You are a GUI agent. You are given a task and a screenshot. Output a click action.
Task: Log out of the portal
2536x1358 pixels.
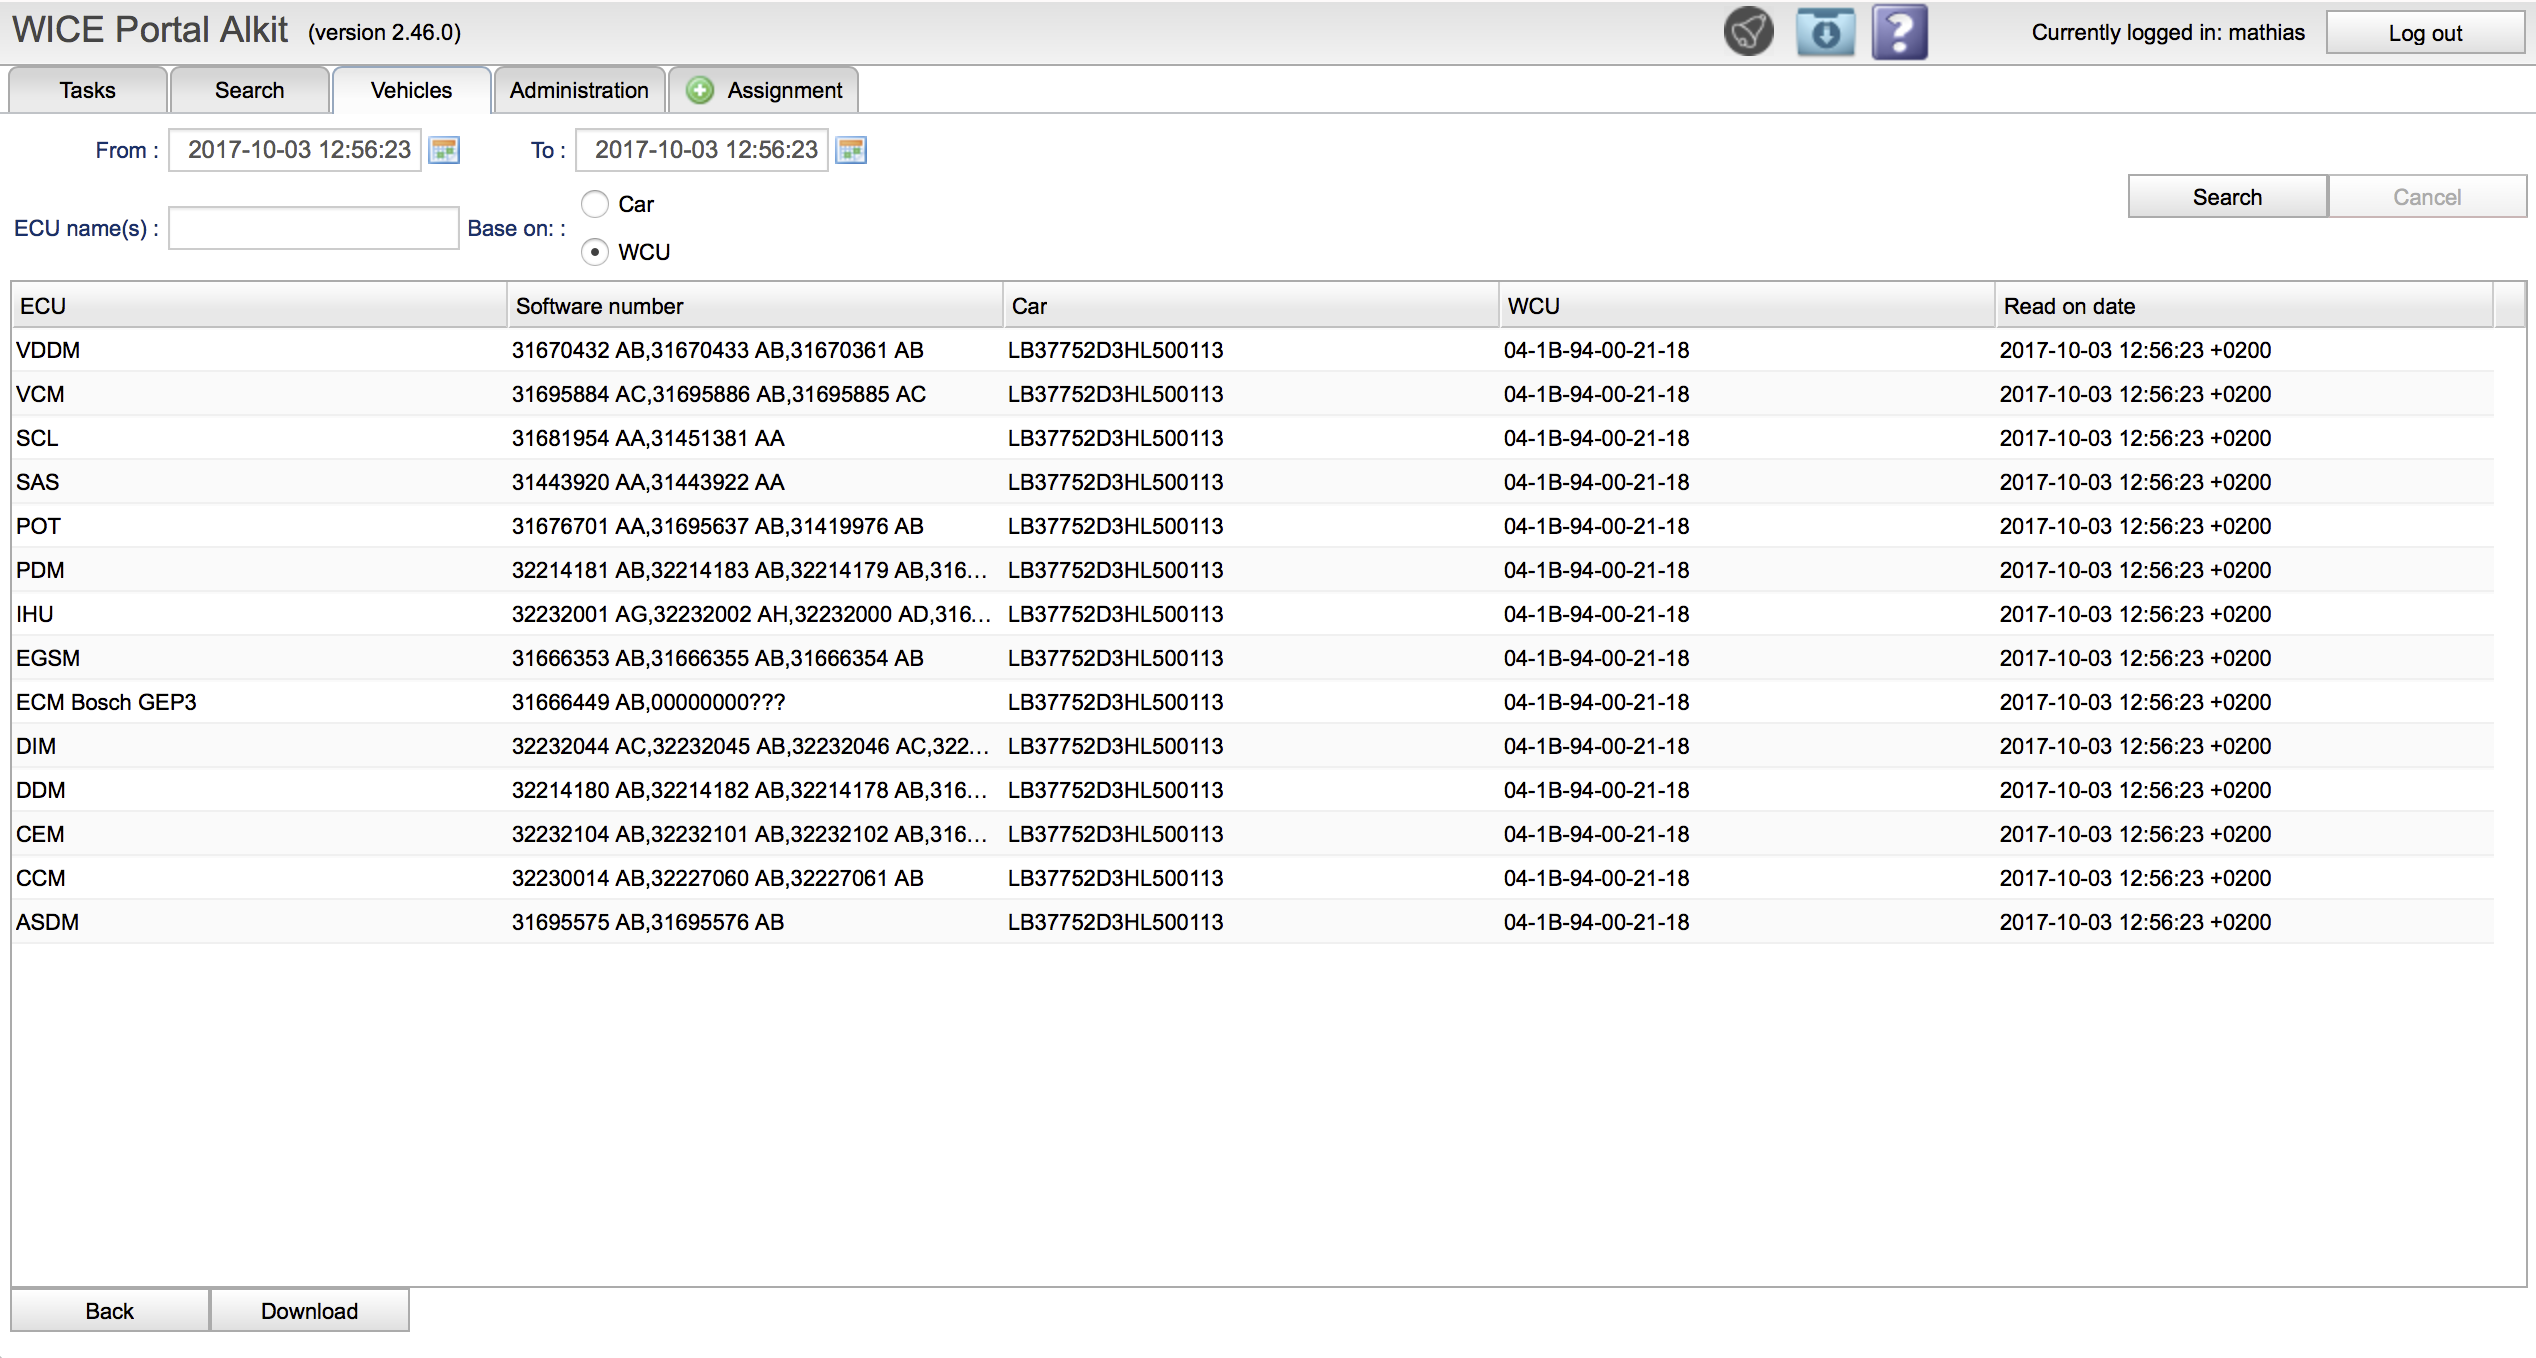click(2425, 33)
